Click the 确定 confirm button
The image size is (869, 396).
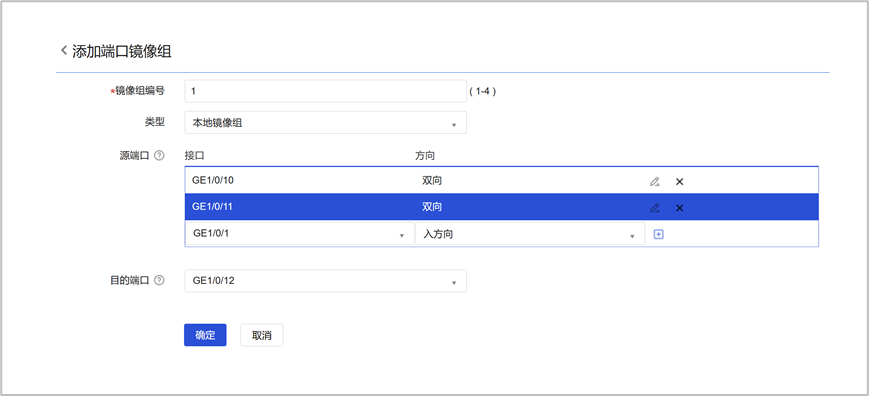click(205, 335)
